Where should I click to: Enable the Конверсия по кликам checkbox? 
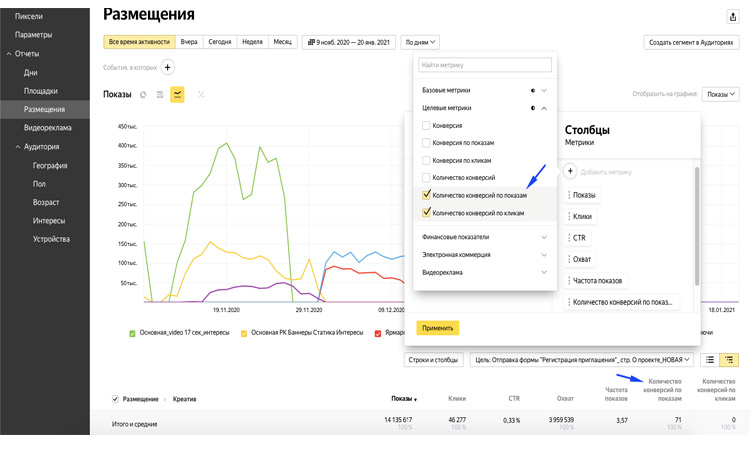(x=427, y=160)
